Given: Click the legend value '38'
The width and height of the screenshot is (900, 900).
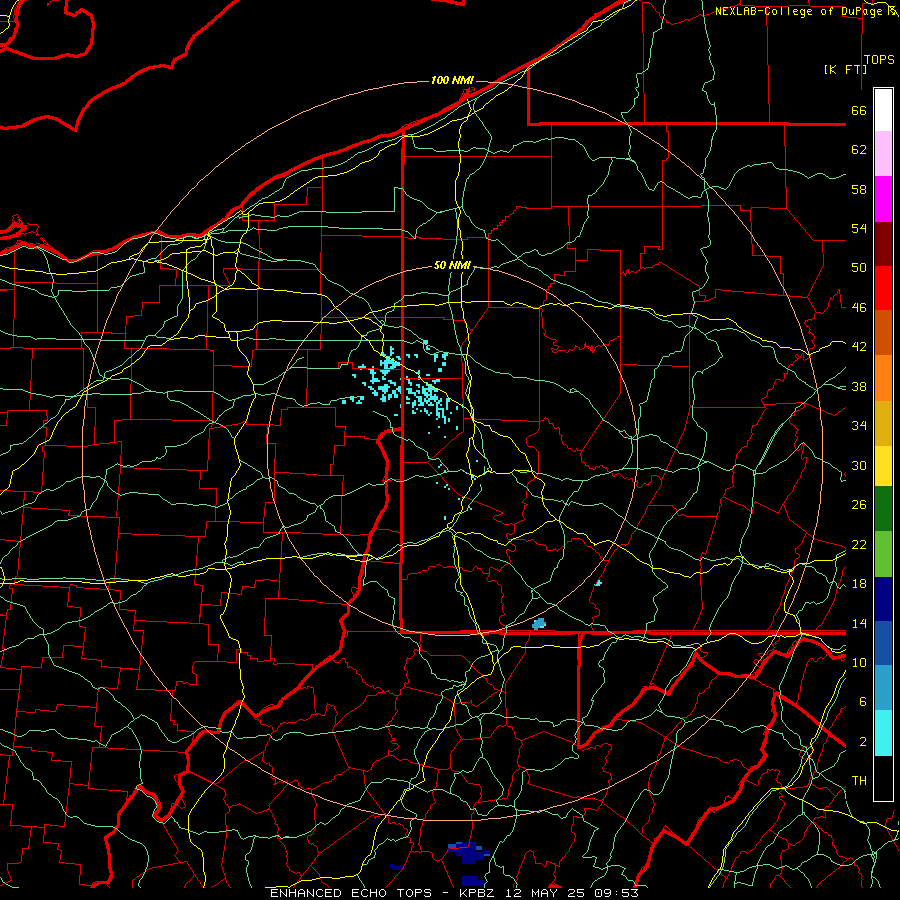Looking at the screenshot, I should [x=859, y=387].
